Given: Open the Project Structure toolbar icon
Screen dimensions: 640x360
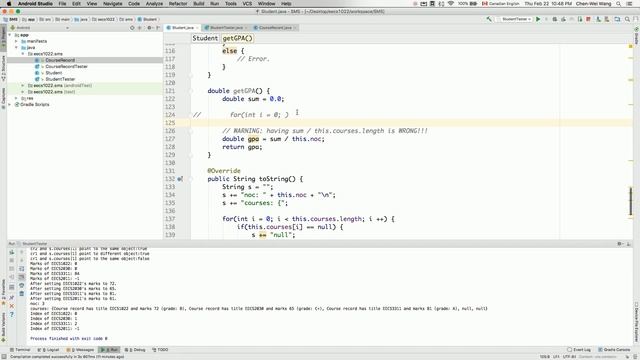Looking at the screenshot, I should pos(617,19).
